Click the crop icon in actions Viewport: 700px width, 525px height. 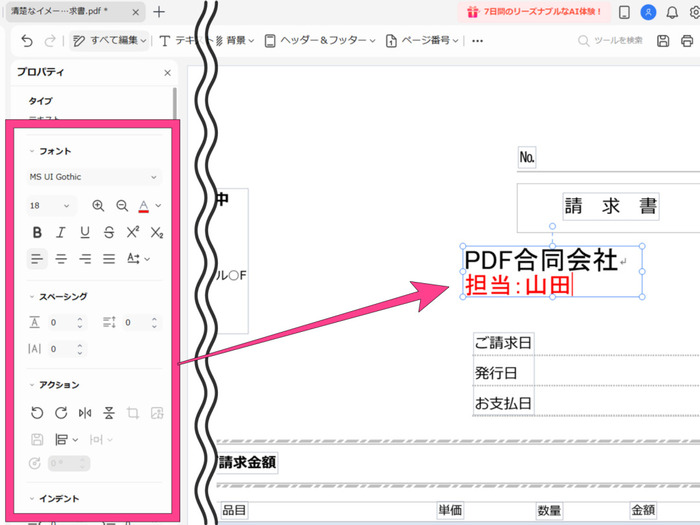click(x=133, y=413)
